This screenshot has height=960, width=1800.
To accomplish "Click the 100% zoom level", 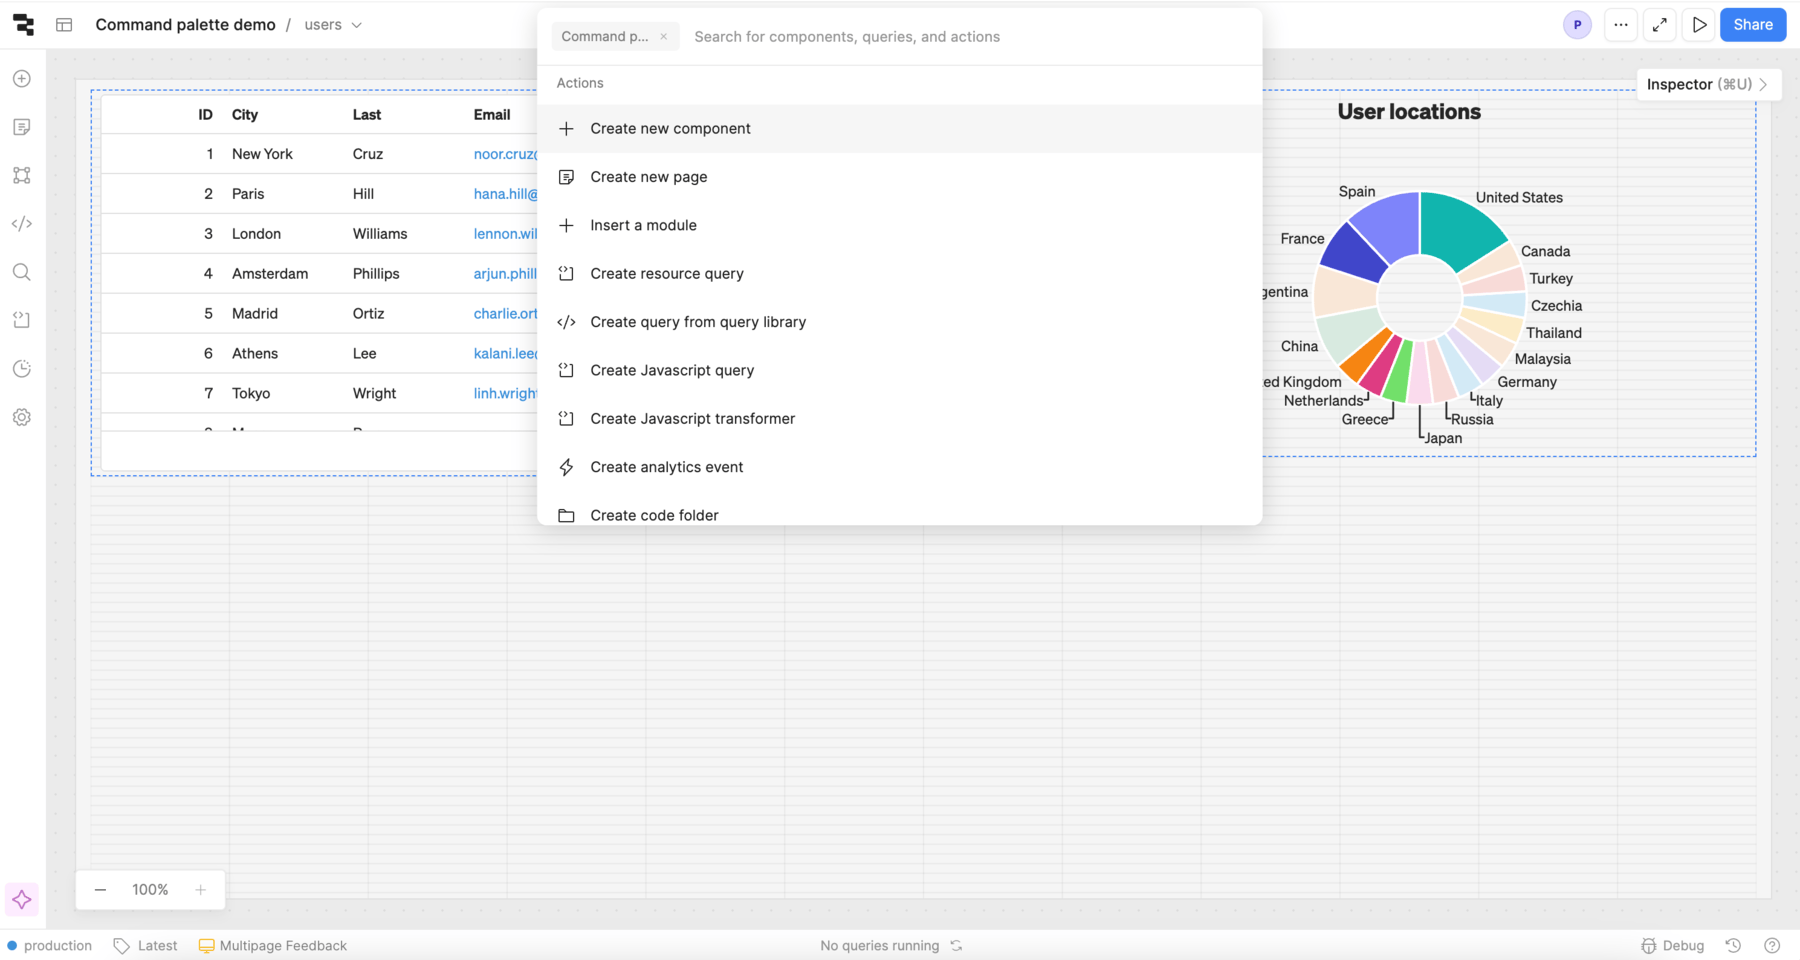I will coord(150,890).
